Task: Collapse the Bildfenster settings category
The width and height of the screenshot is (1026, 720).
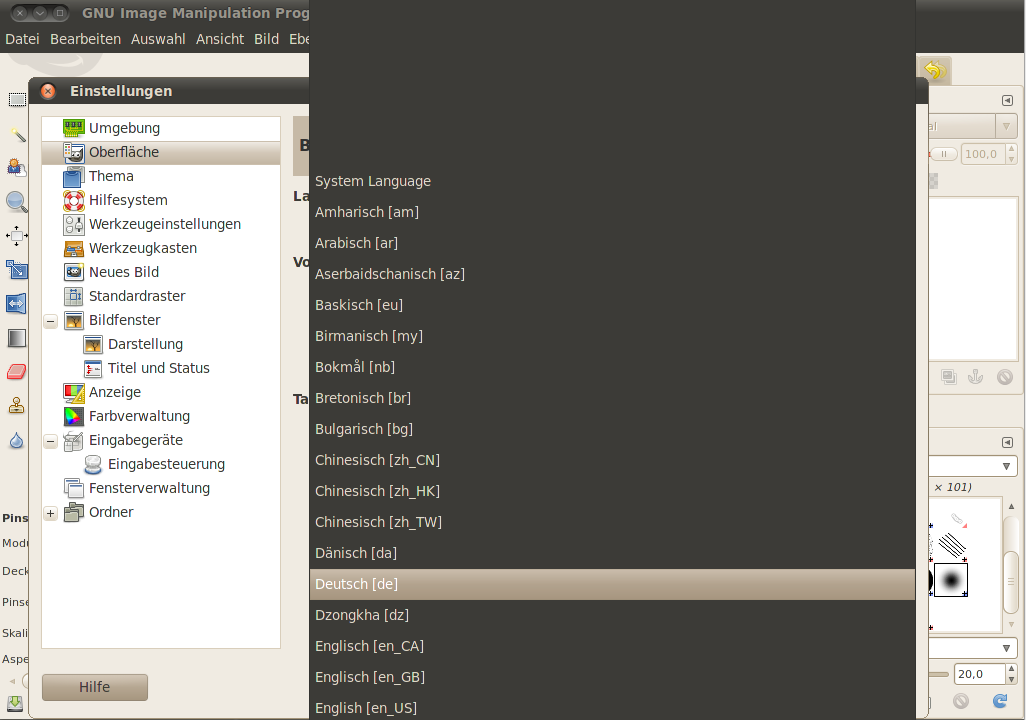Action: (x=50, y=320)
